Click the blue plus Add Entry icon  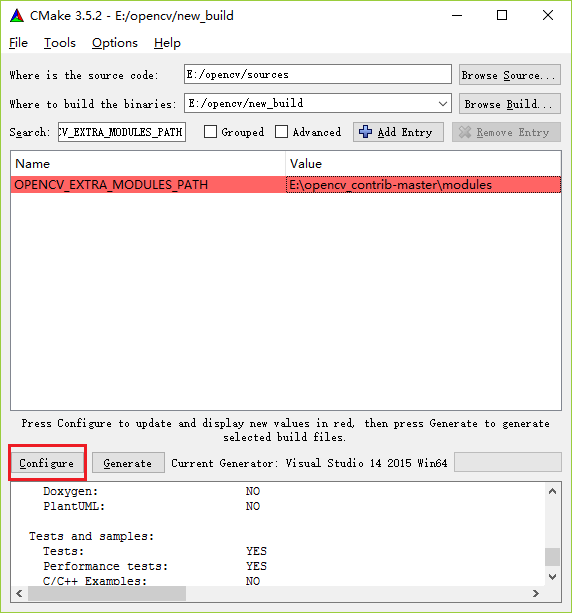[x=366, y=132]
